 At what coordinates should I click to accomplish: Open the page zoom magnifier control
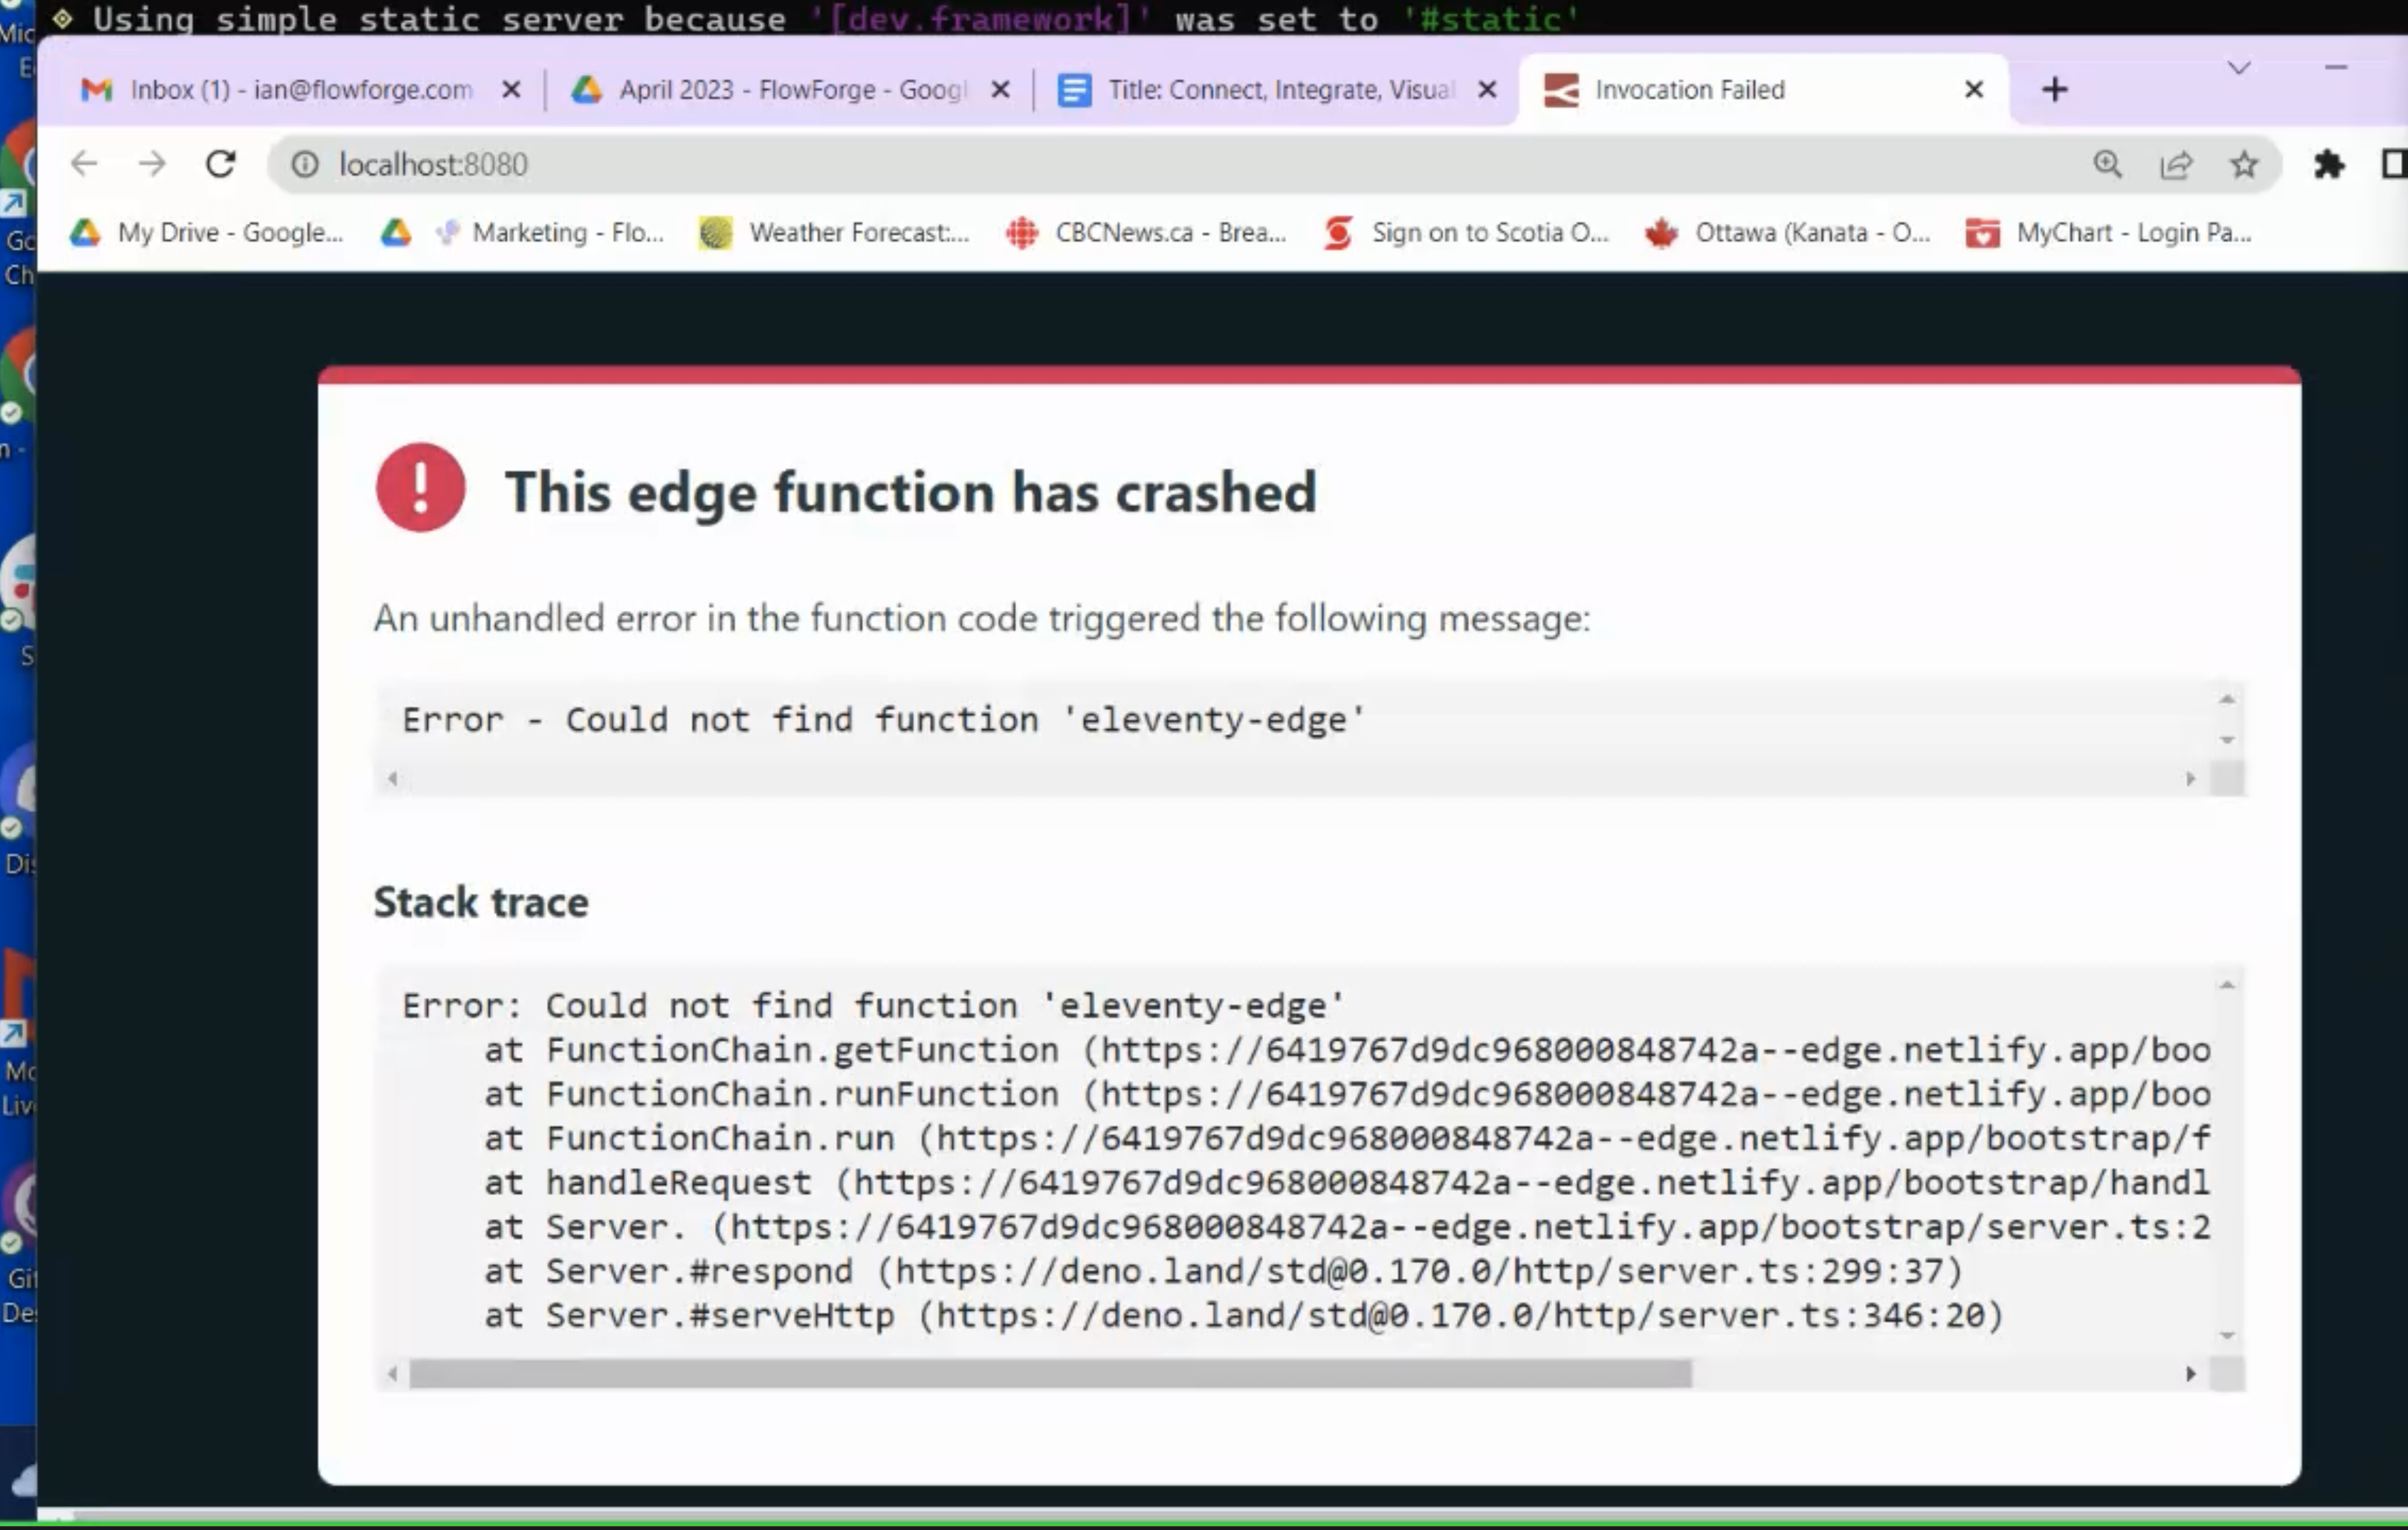coord(2109,164)
